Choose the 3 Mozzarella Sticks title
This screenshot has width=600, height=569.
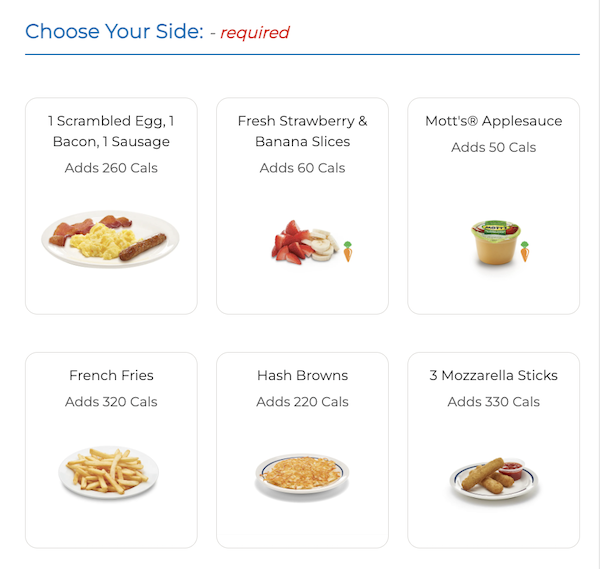pos(493,376)
